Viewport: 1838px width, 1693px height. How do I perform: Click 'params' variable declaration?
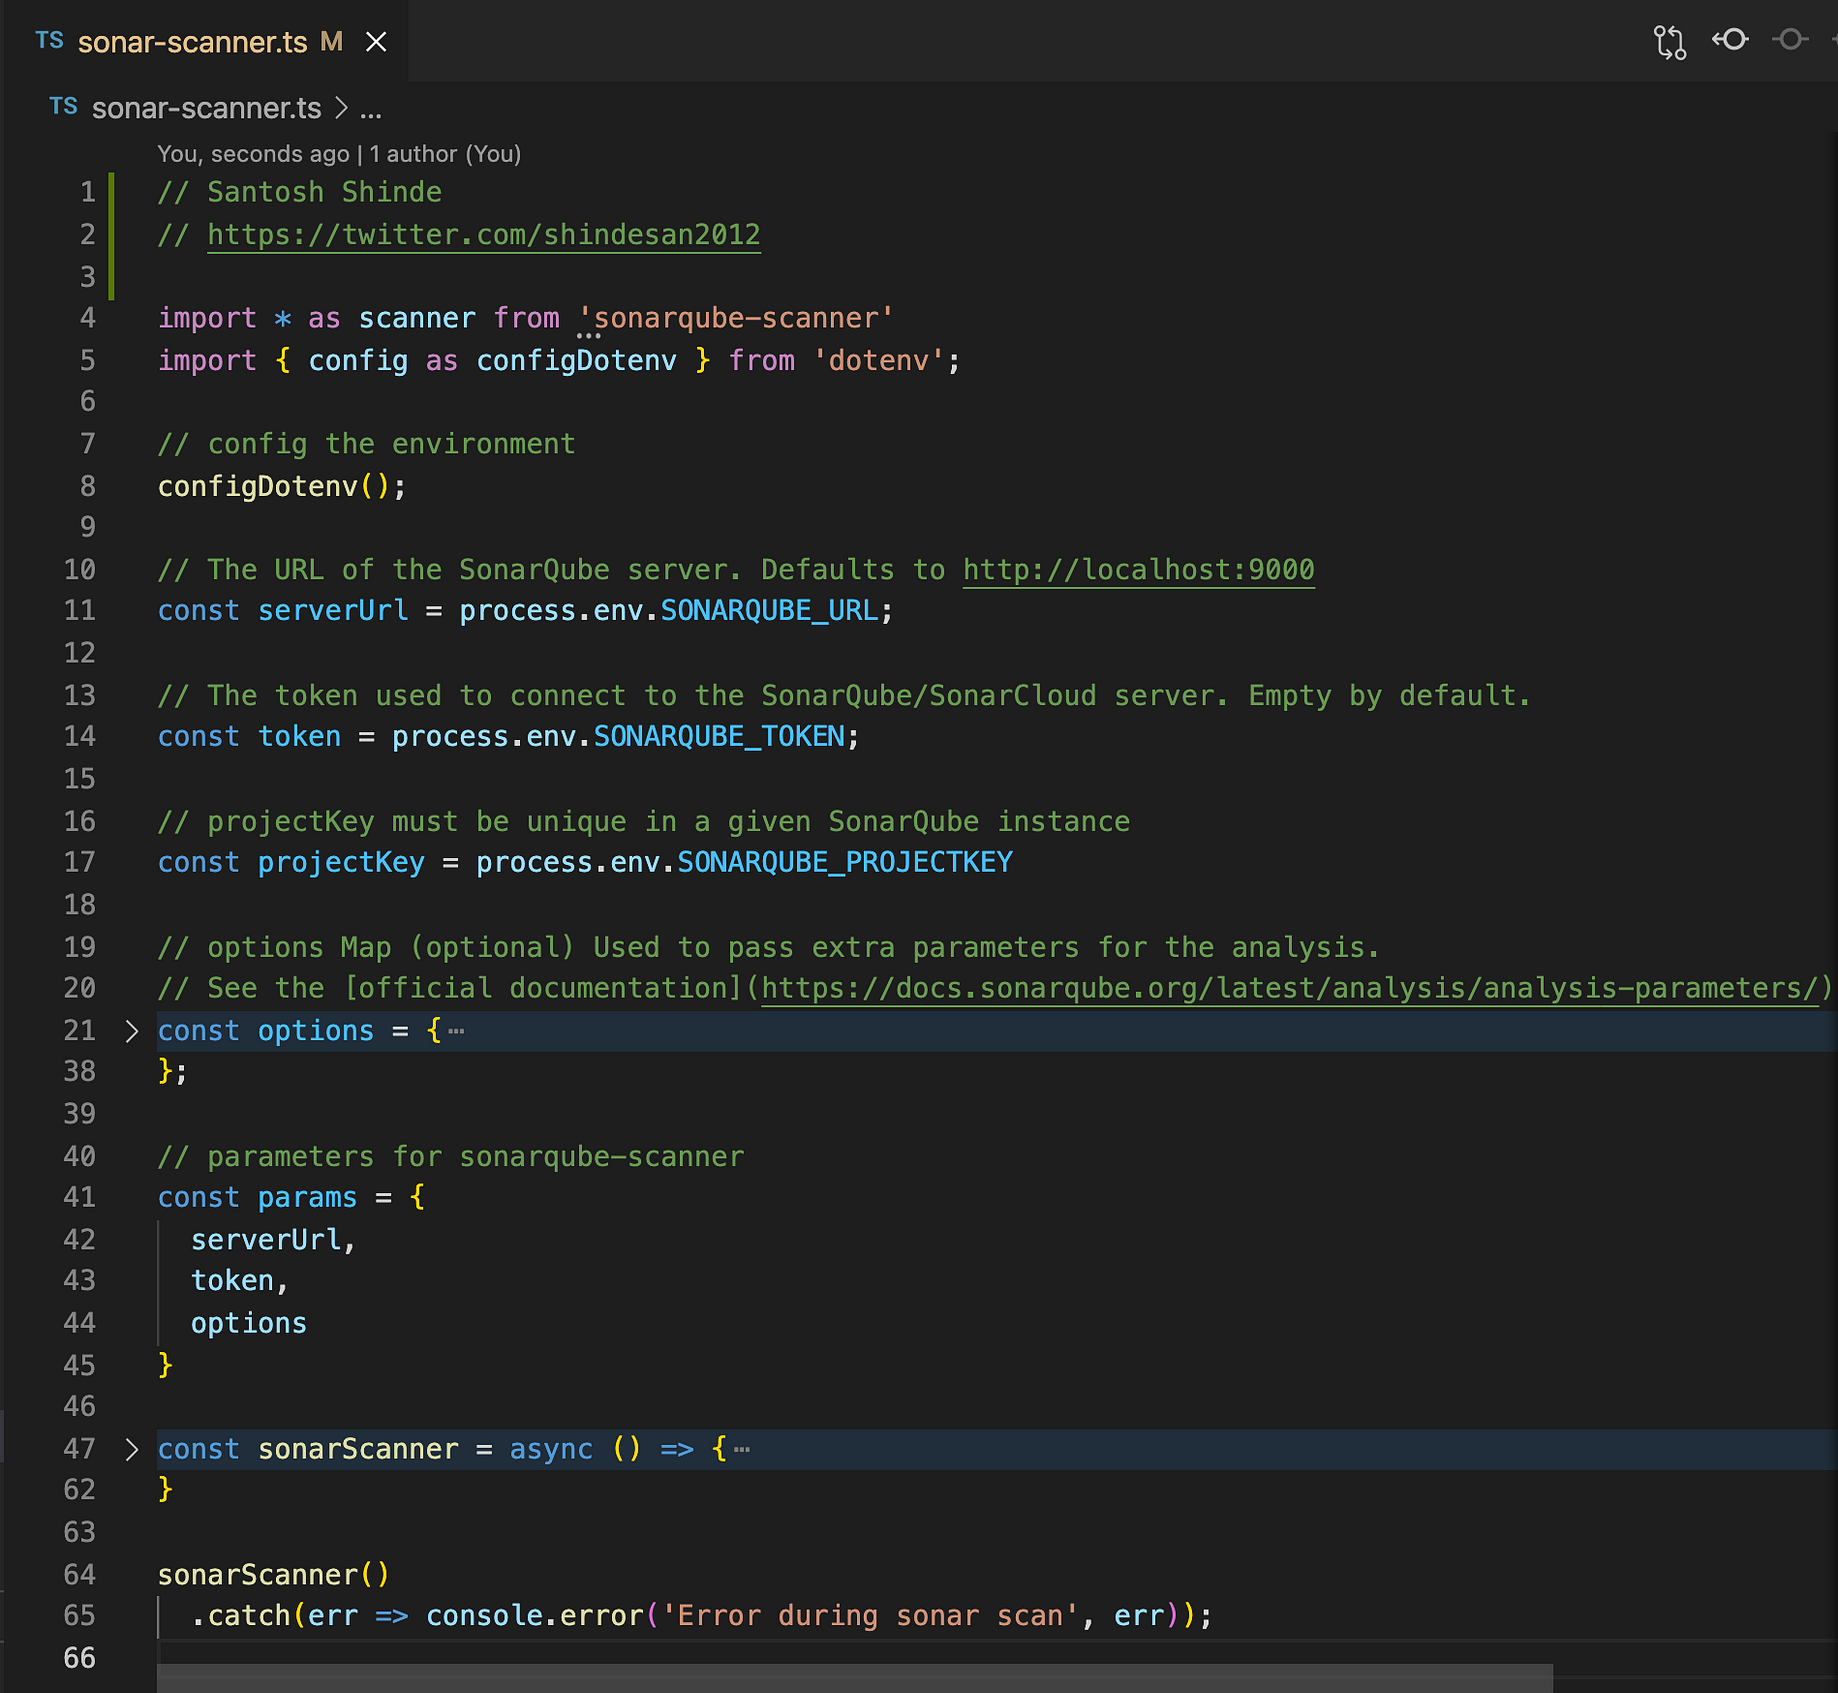coord(307,1197)
